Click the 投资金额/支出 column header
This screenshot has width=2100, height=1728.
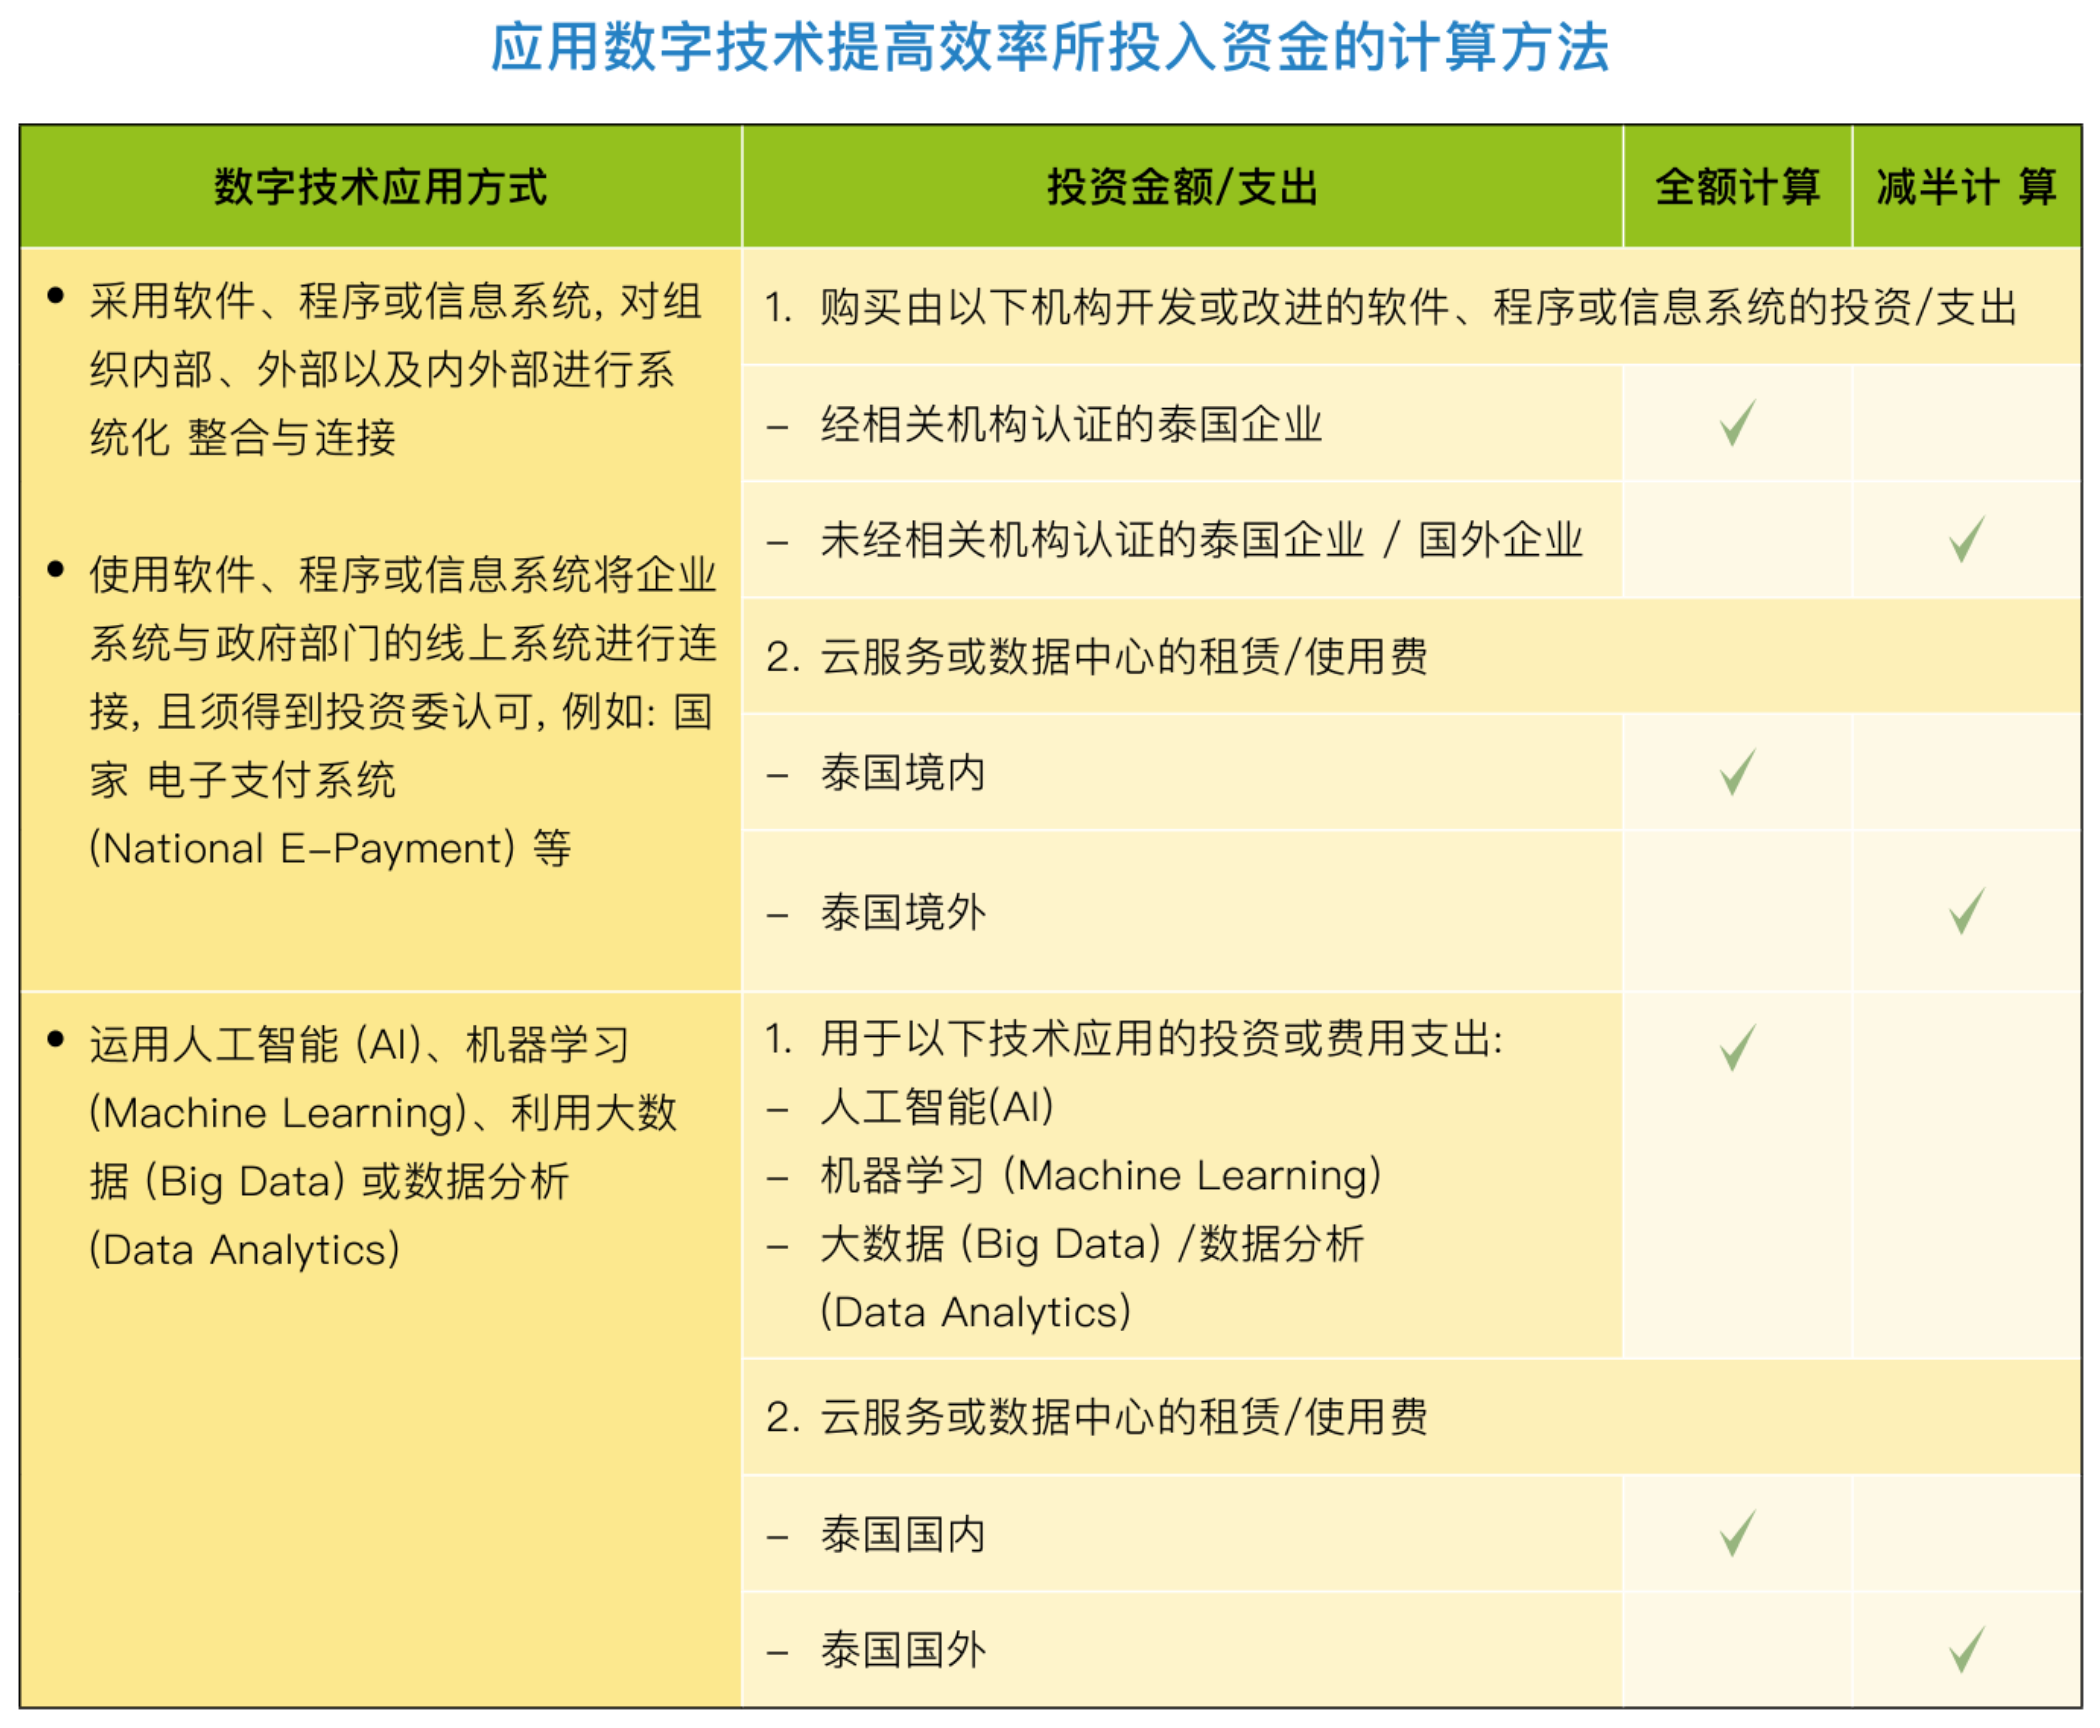[1182, 187]
